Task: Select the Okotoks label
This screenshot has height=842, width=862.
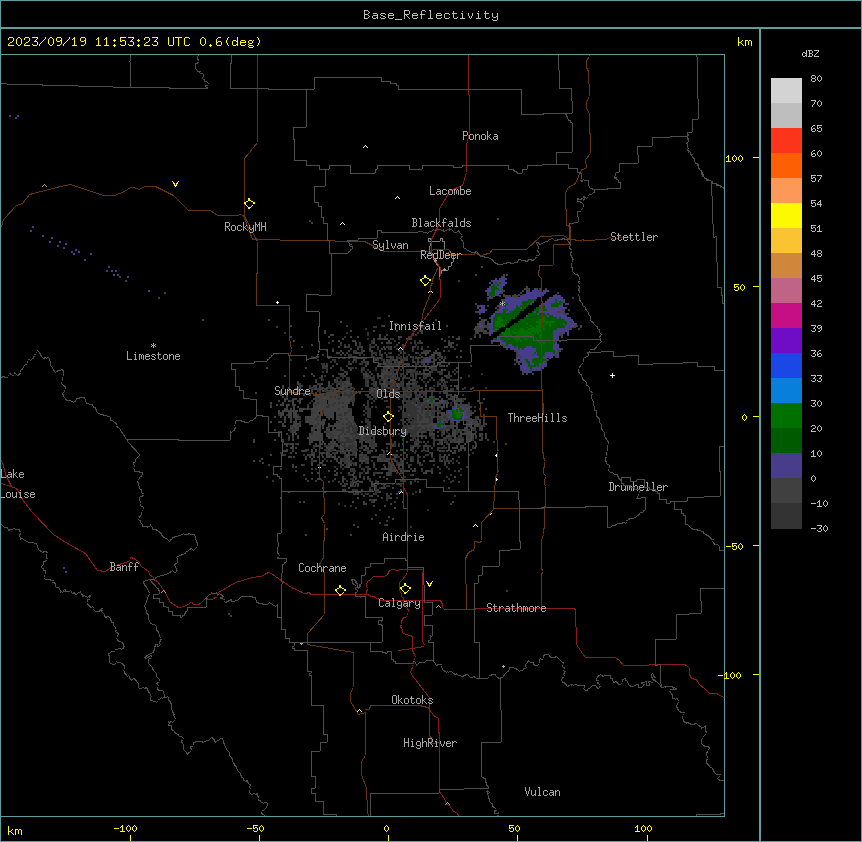Action: coord(412,700)
